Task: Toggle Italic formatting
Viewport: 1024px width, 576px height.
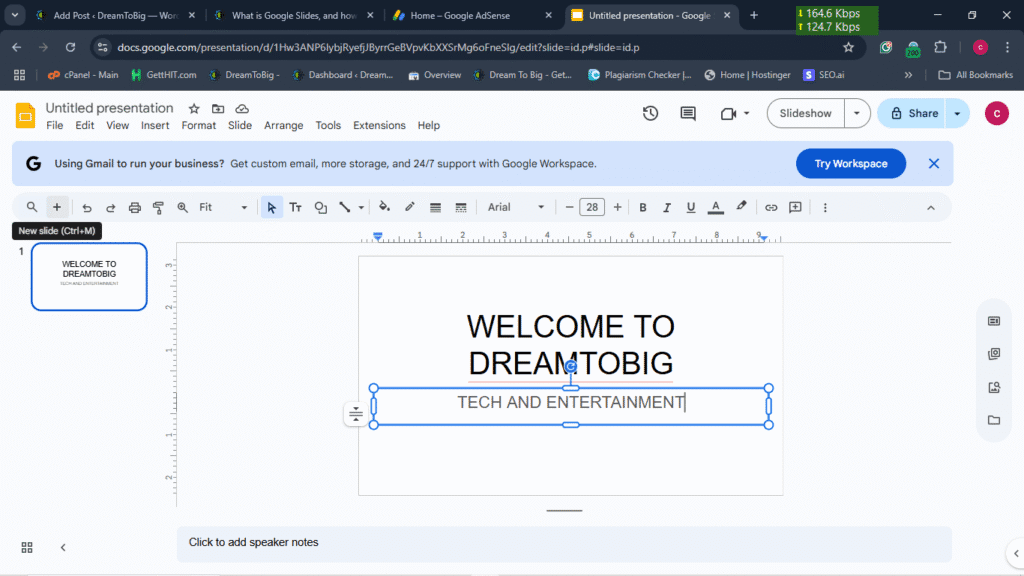Action: pos(667,207)
